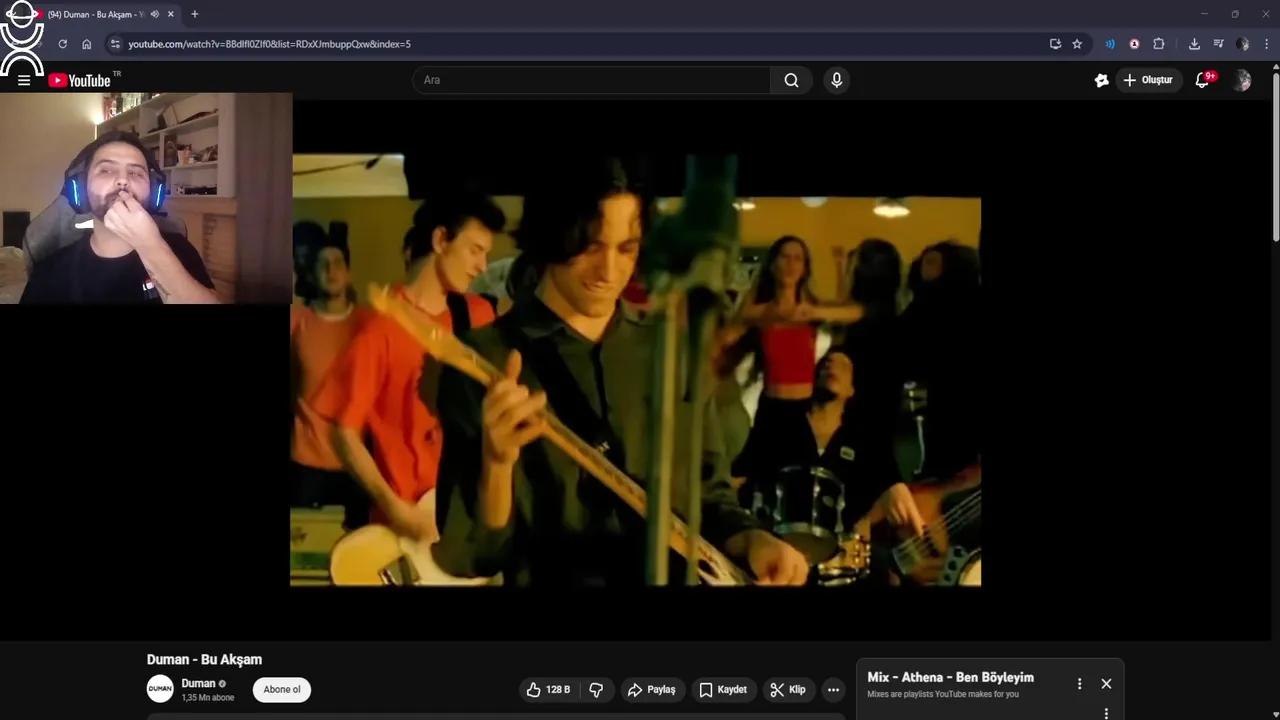The width and height of the screenshot is (1280, 720).
Task: Open the media controls icon in toolbar
Action: (1218, 44)
